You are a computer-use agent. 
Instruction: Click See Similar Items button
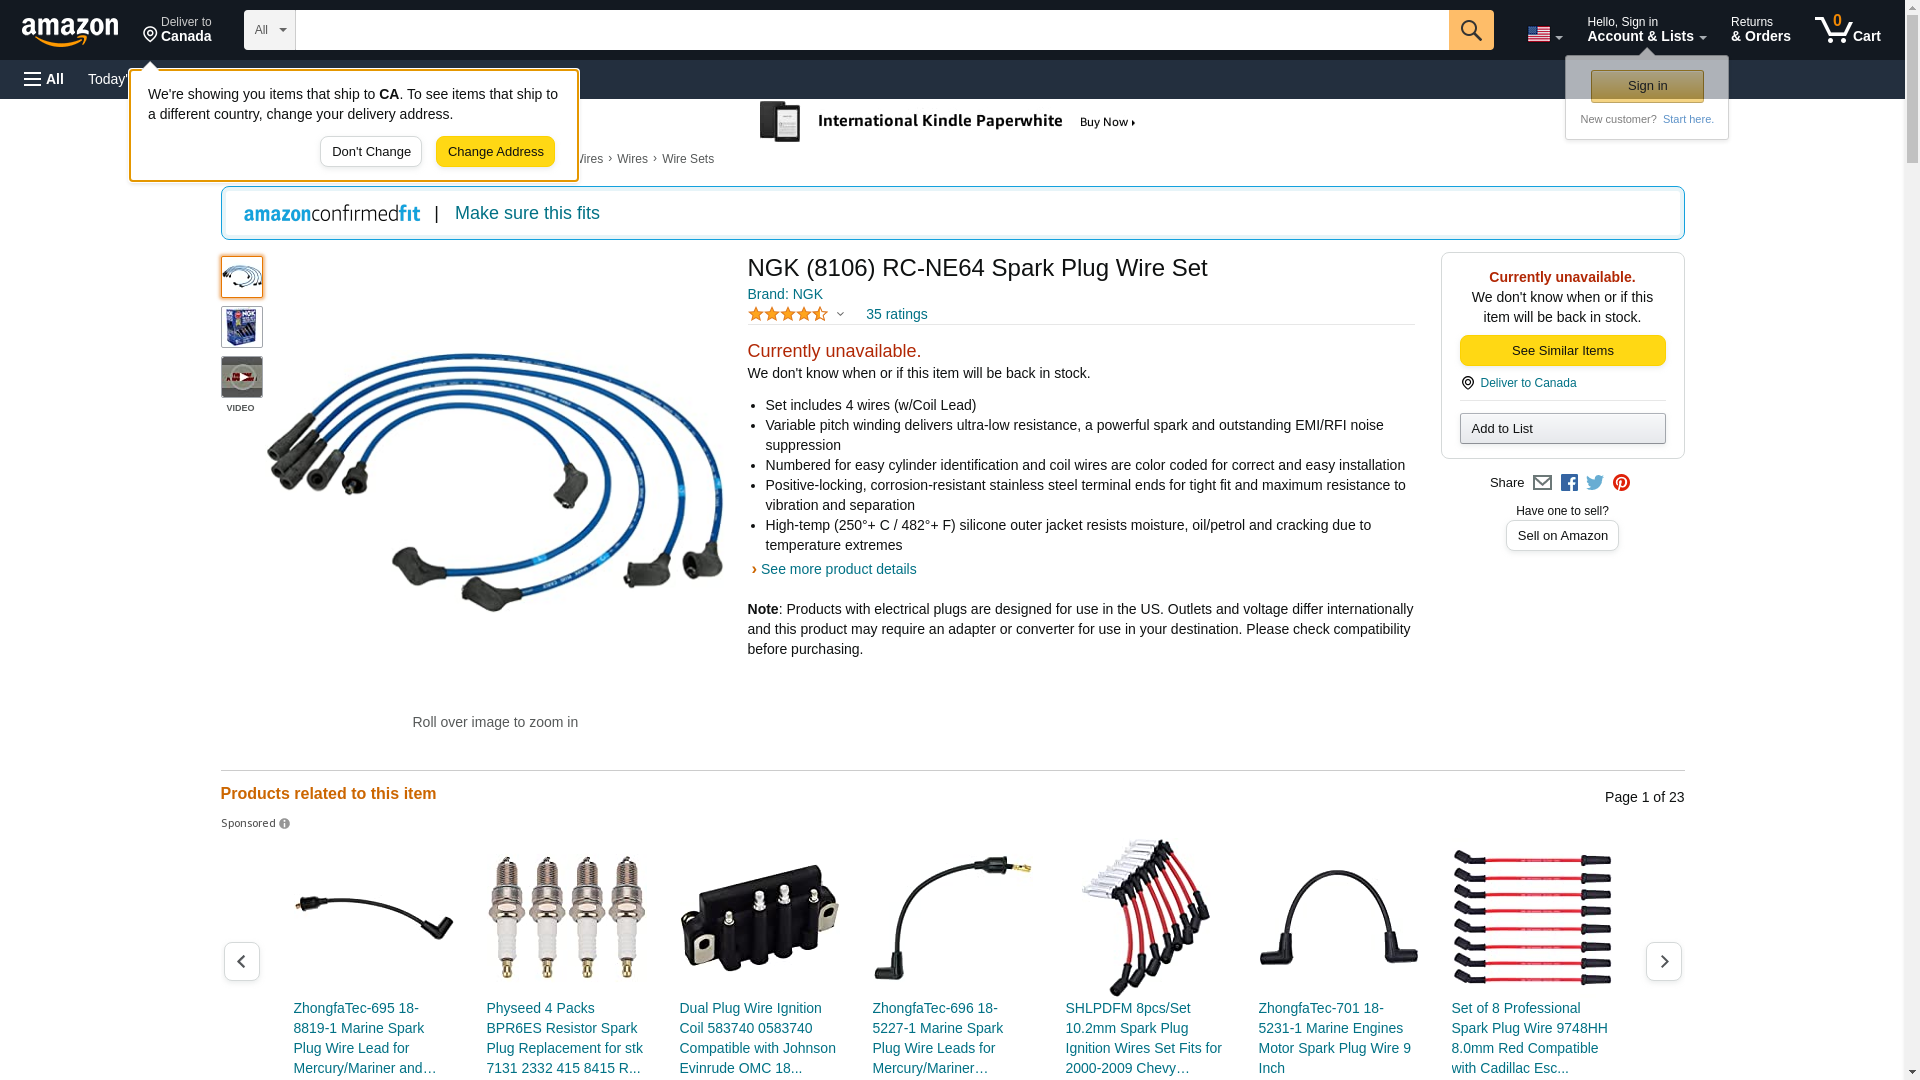coord(1562,351)
